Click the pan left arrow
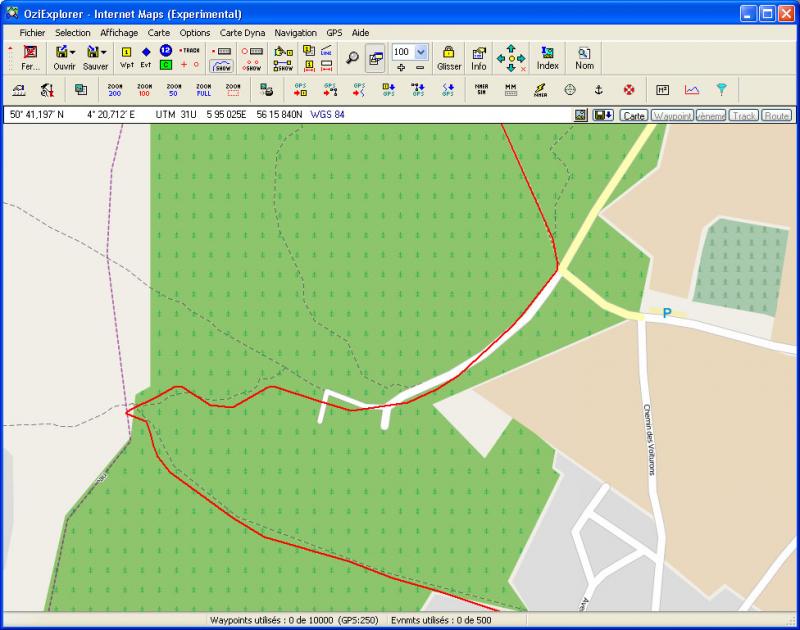 [501, 59]
